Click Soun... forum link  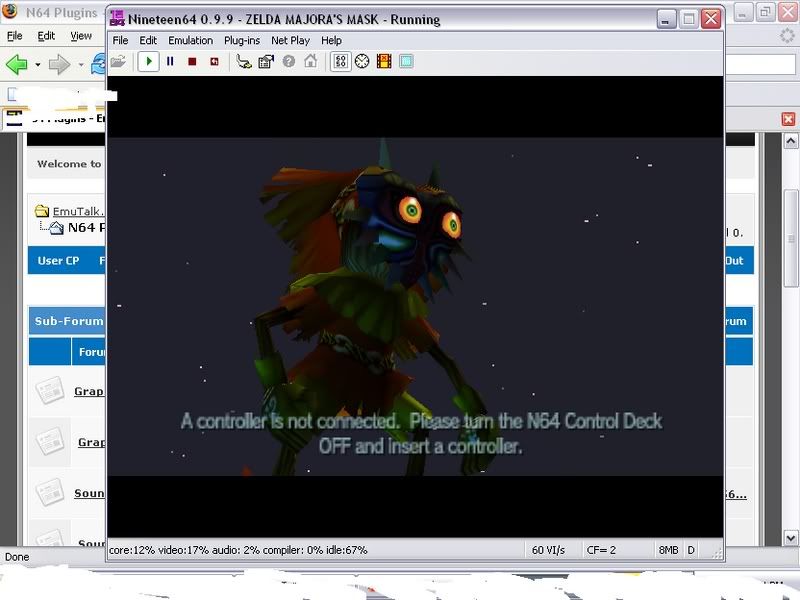click(x=89, y=493)
